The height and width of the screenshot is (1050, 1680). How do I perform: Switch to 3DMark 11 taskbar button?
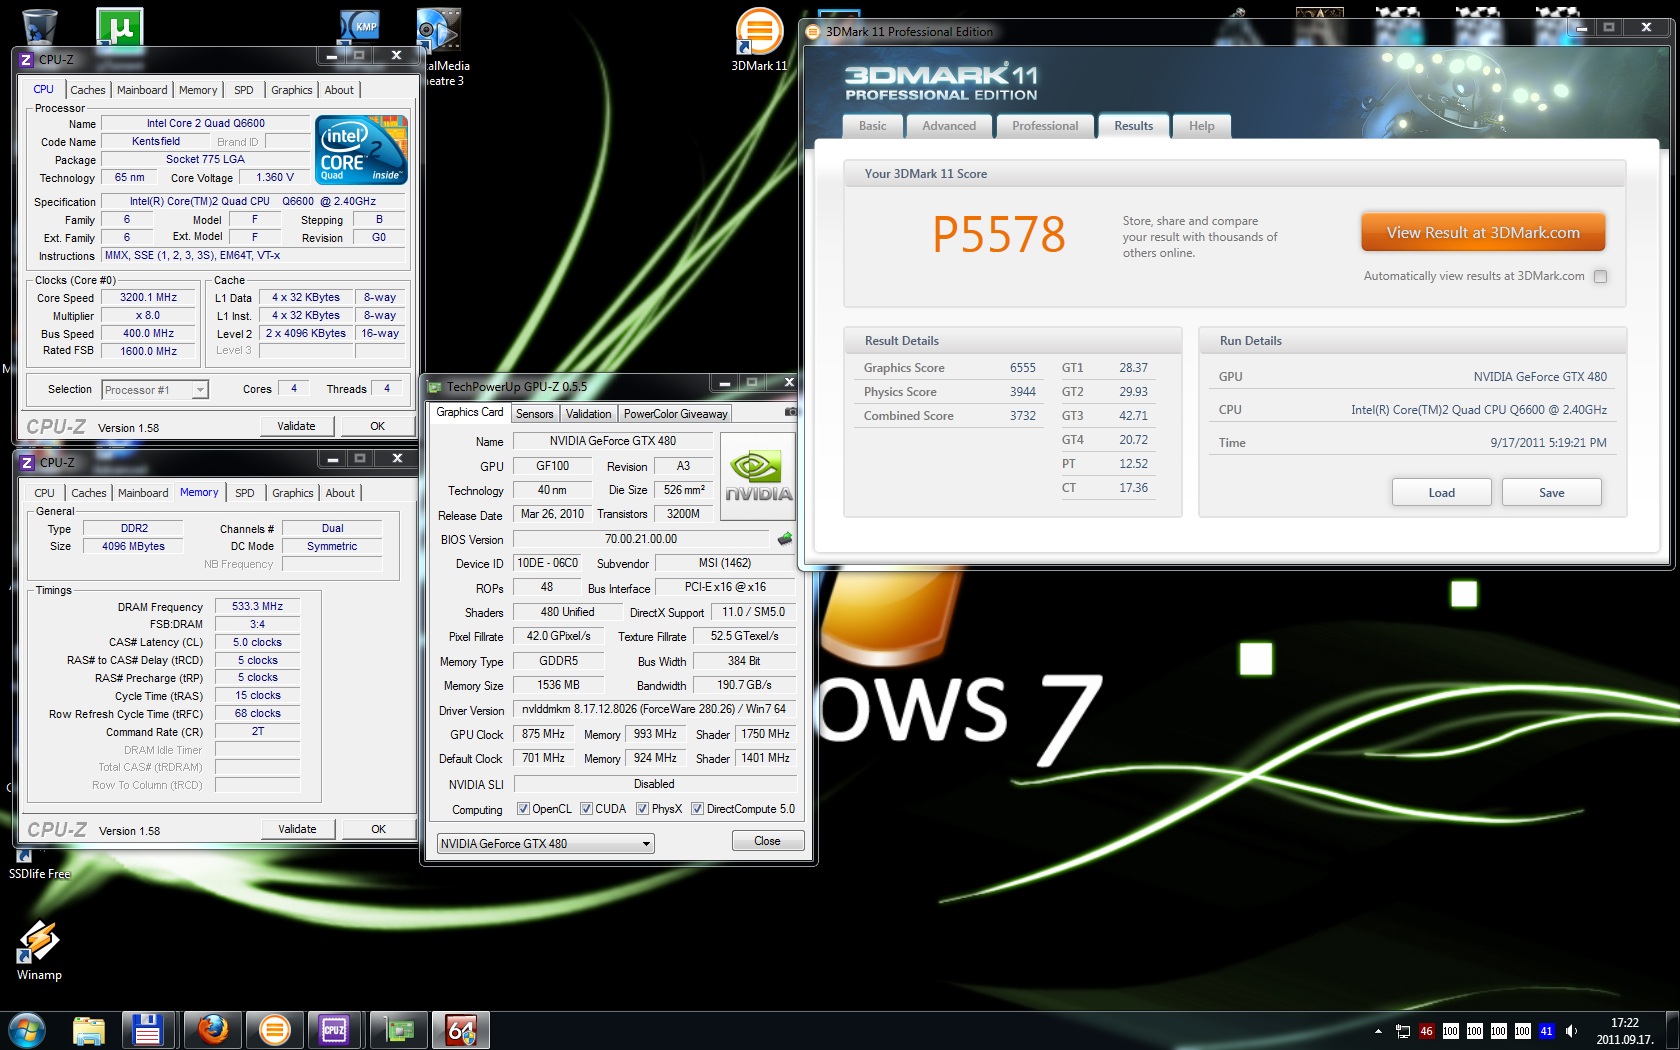[274, 1030]
